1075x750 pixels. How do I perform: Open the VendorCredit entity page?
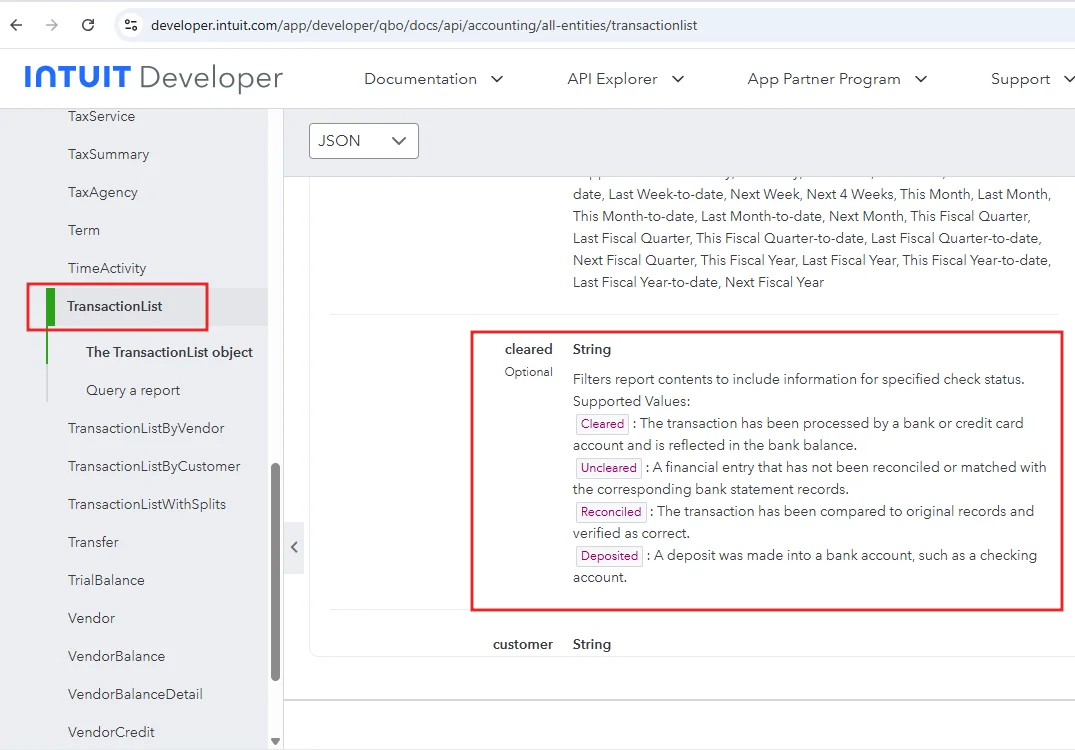point(111,732)
